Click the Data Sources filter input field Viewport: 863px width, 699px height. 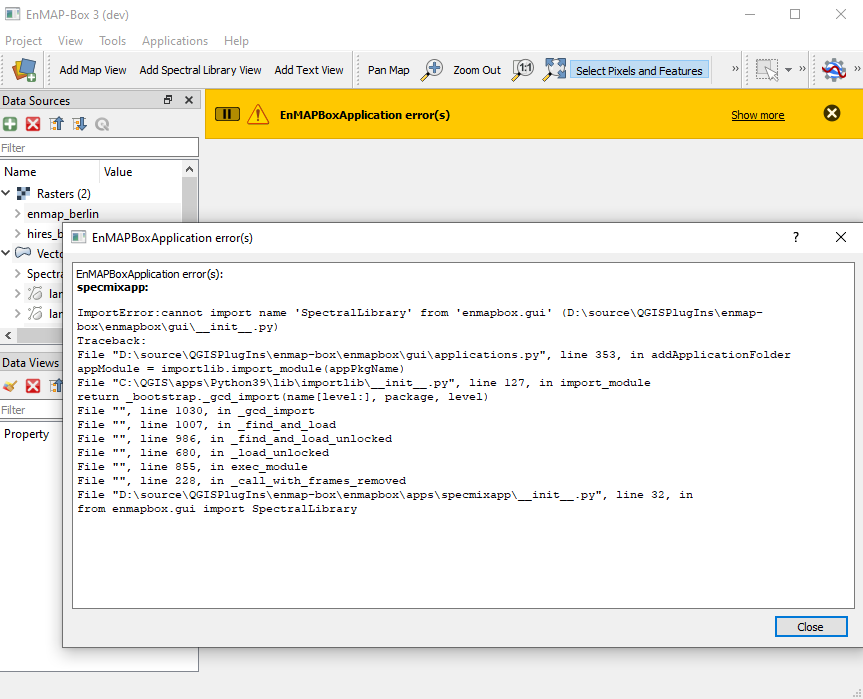95,146
